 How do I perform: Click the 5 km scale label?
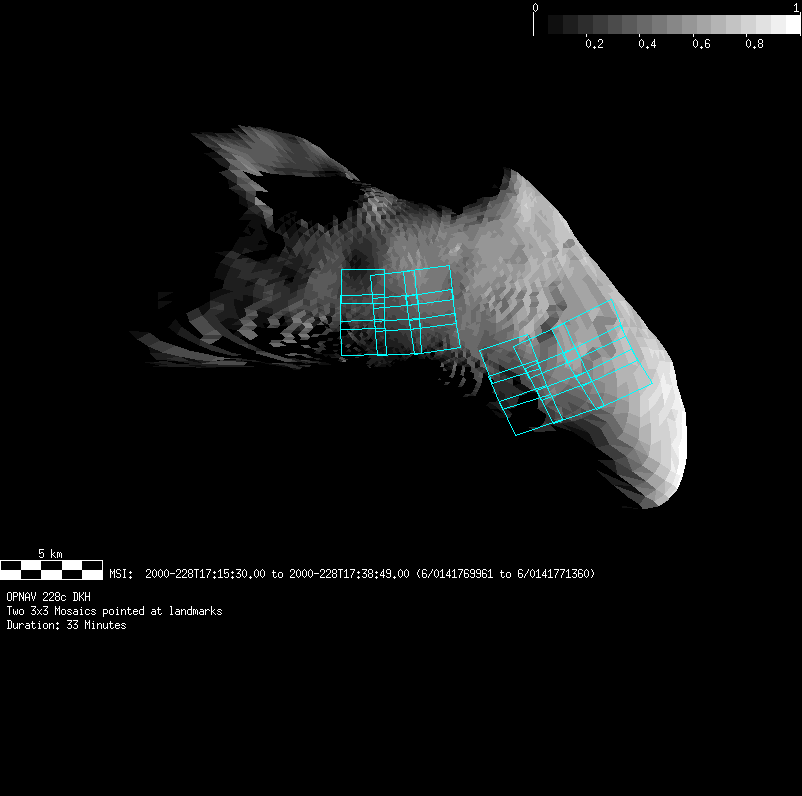pos(50,553)
